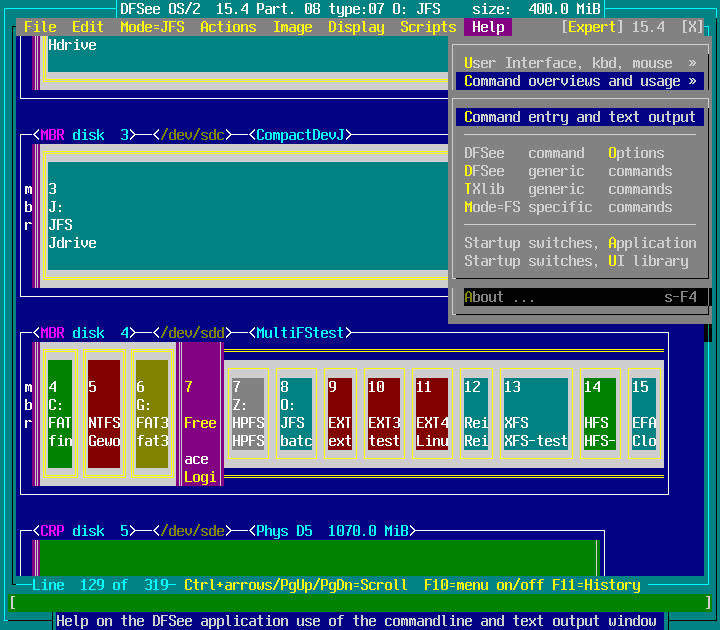This screenshot has height=630, width=720.
Task: Click the green CRP disk 5 area
Action: point(320,557)
